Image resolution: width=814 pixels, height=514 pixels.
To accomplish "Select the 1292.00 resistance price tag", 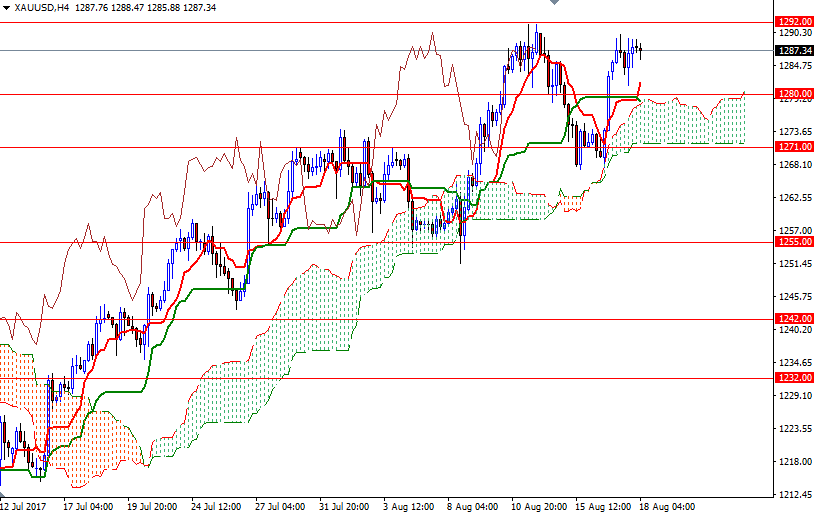I will pyautogui.click(x=793, y=21).
